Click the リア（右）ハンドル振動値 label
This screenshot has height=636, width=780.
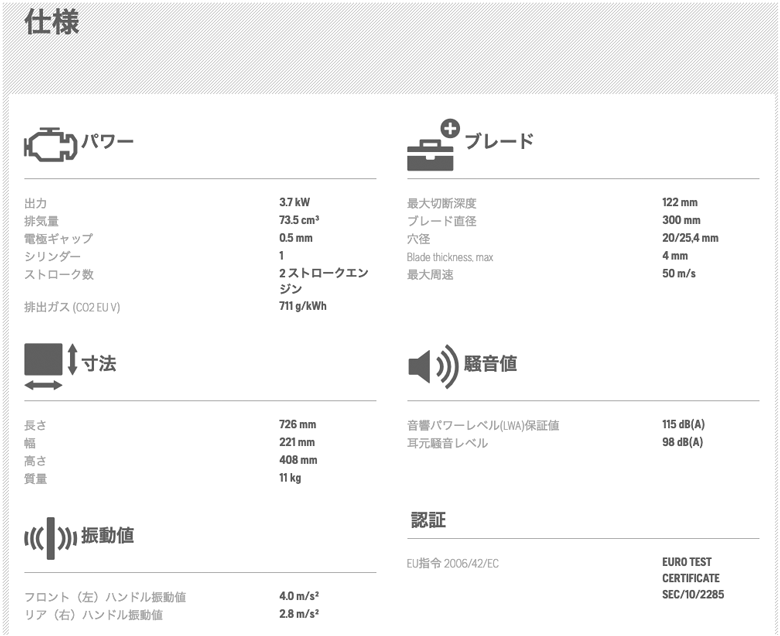tap(94, 615)
